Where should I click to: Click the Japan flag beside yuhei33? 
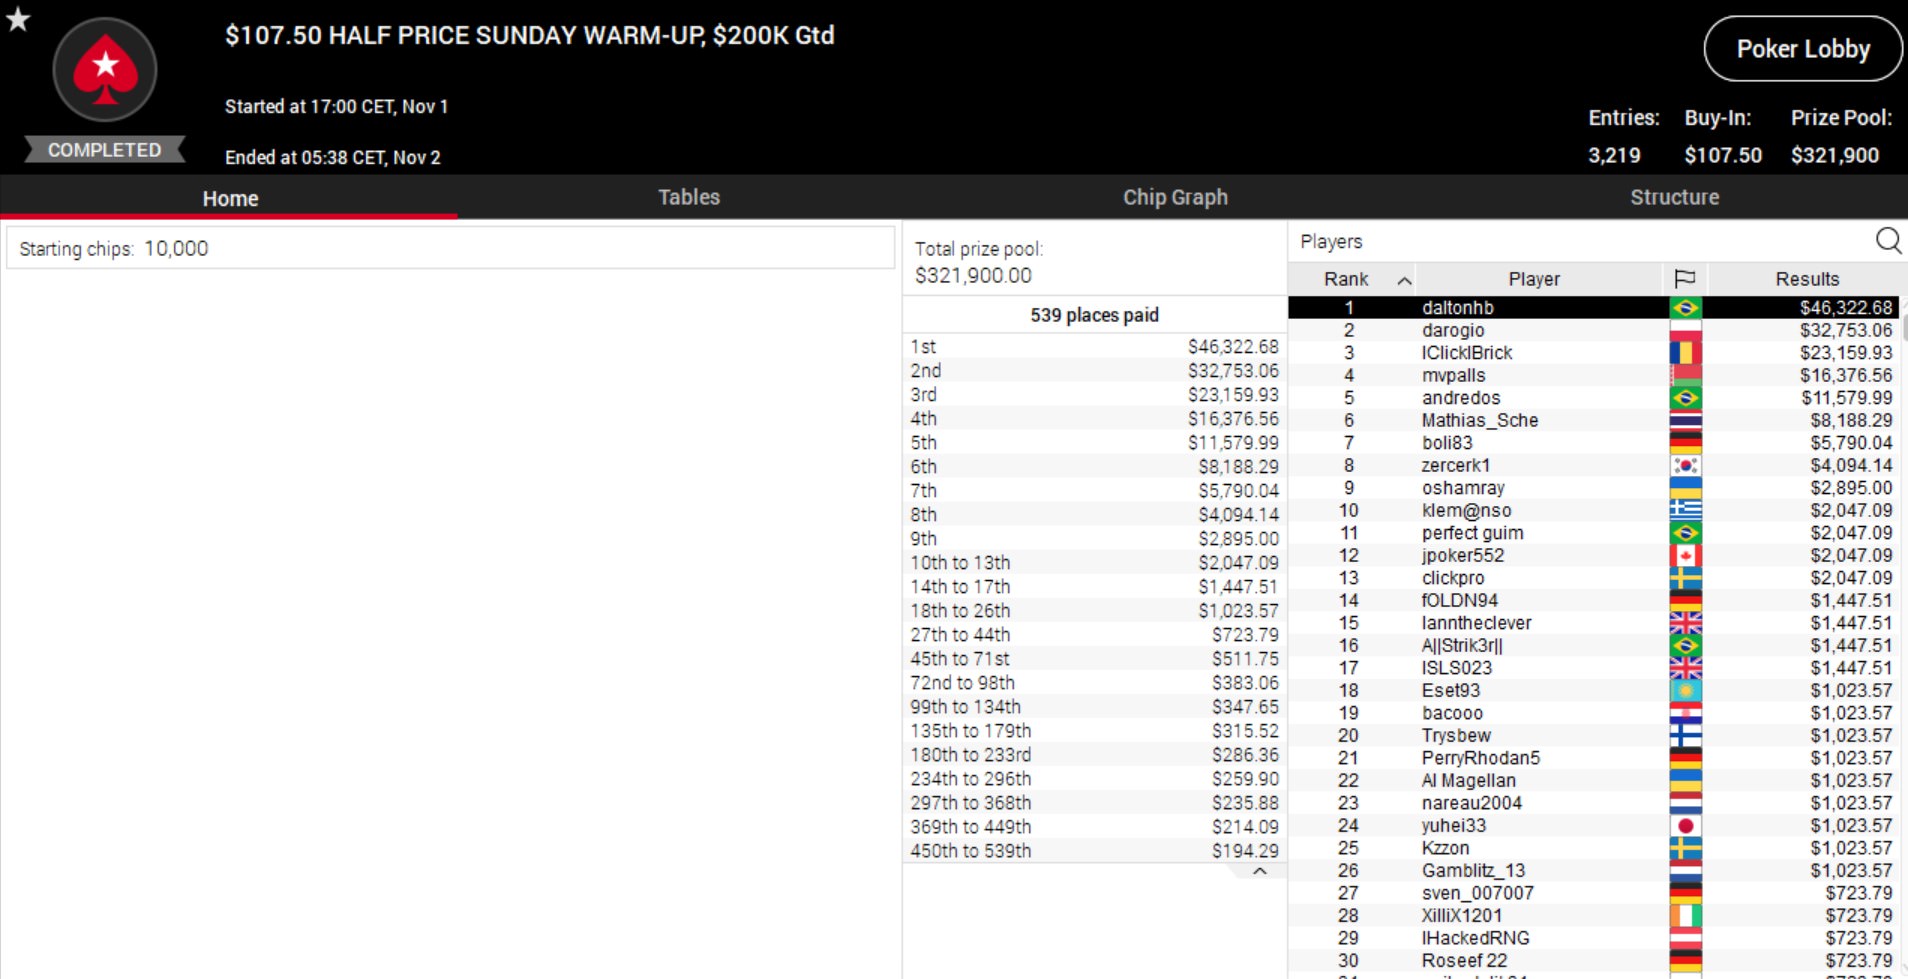point(1685,826)
